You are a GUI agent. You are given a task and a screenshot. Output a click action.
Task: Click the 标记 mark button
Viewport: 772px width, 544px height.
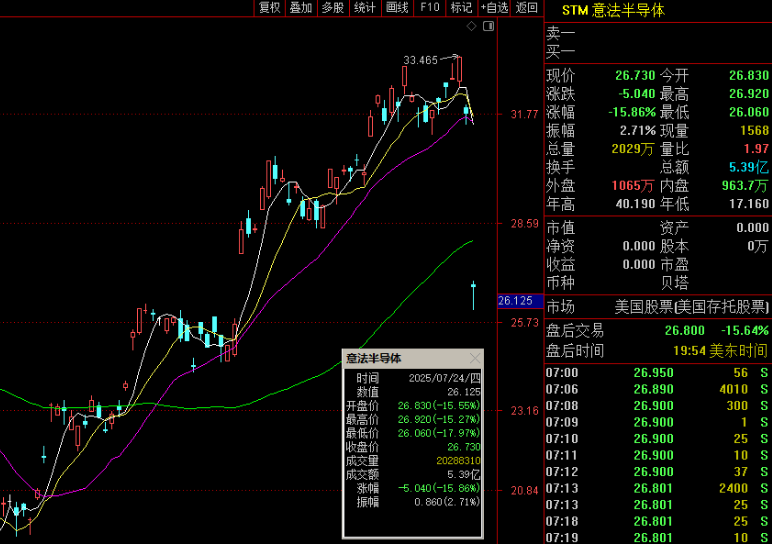pyautogui.click(x=461, y=7)
